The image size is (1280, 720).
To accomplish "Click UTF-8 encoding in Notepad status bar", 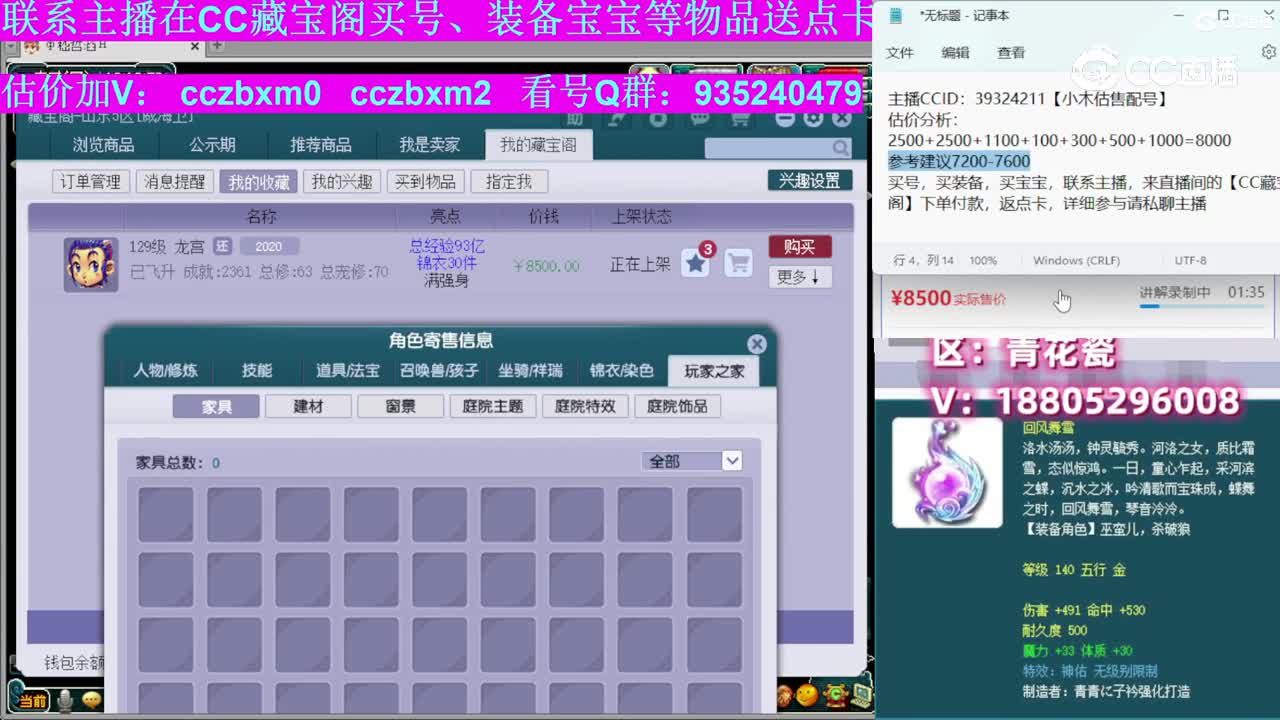I will click(1190, 260).
